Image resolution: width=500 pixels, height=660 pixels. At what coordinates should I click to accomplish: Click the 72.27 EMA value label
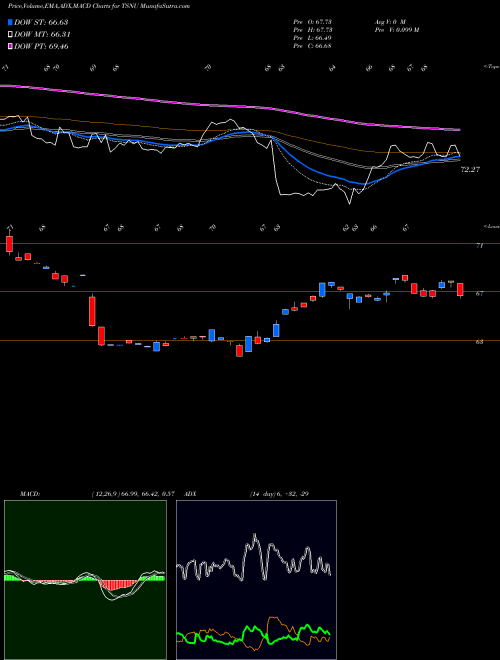[470, 170]
